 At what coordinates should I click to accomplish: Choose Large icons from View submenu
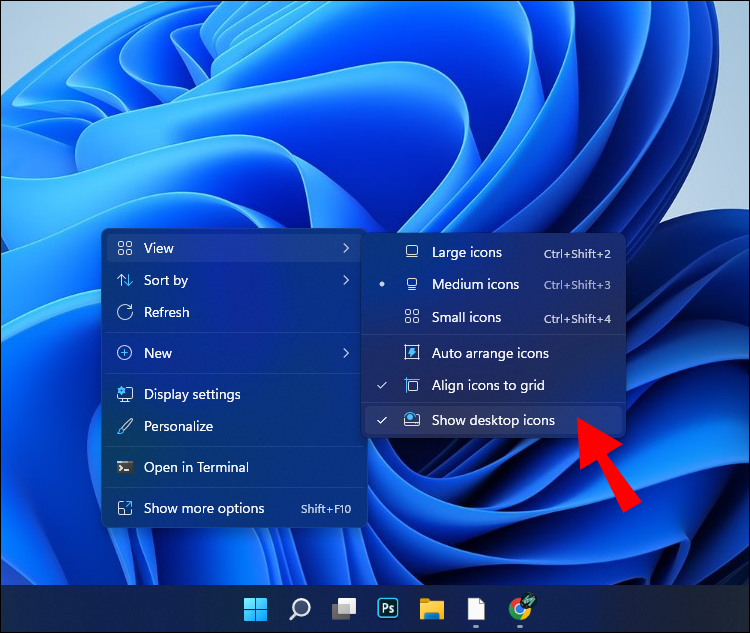click(x=466, y=253)
